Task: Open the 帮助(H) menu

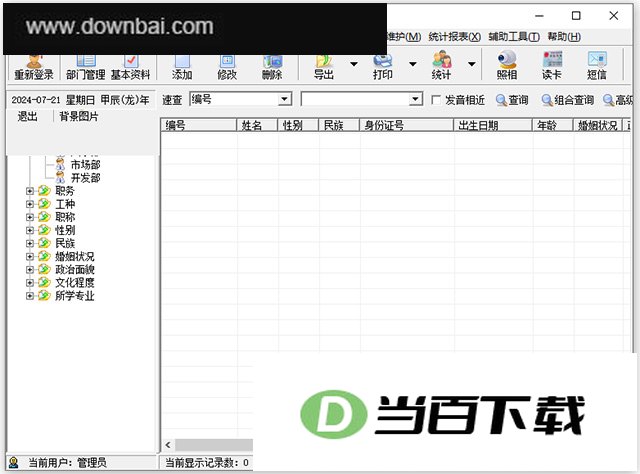Action: [x=564, y=37]
